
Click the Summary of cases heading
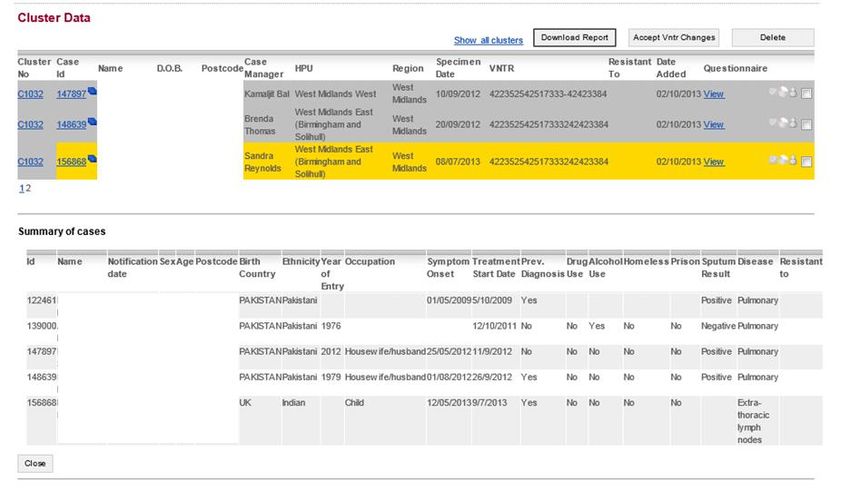(x=62, y=231)
